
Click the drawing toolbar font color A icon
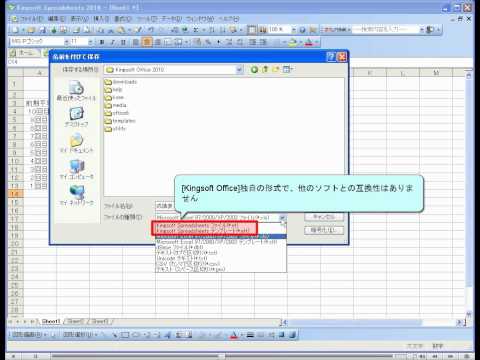[x=234, y=335]
